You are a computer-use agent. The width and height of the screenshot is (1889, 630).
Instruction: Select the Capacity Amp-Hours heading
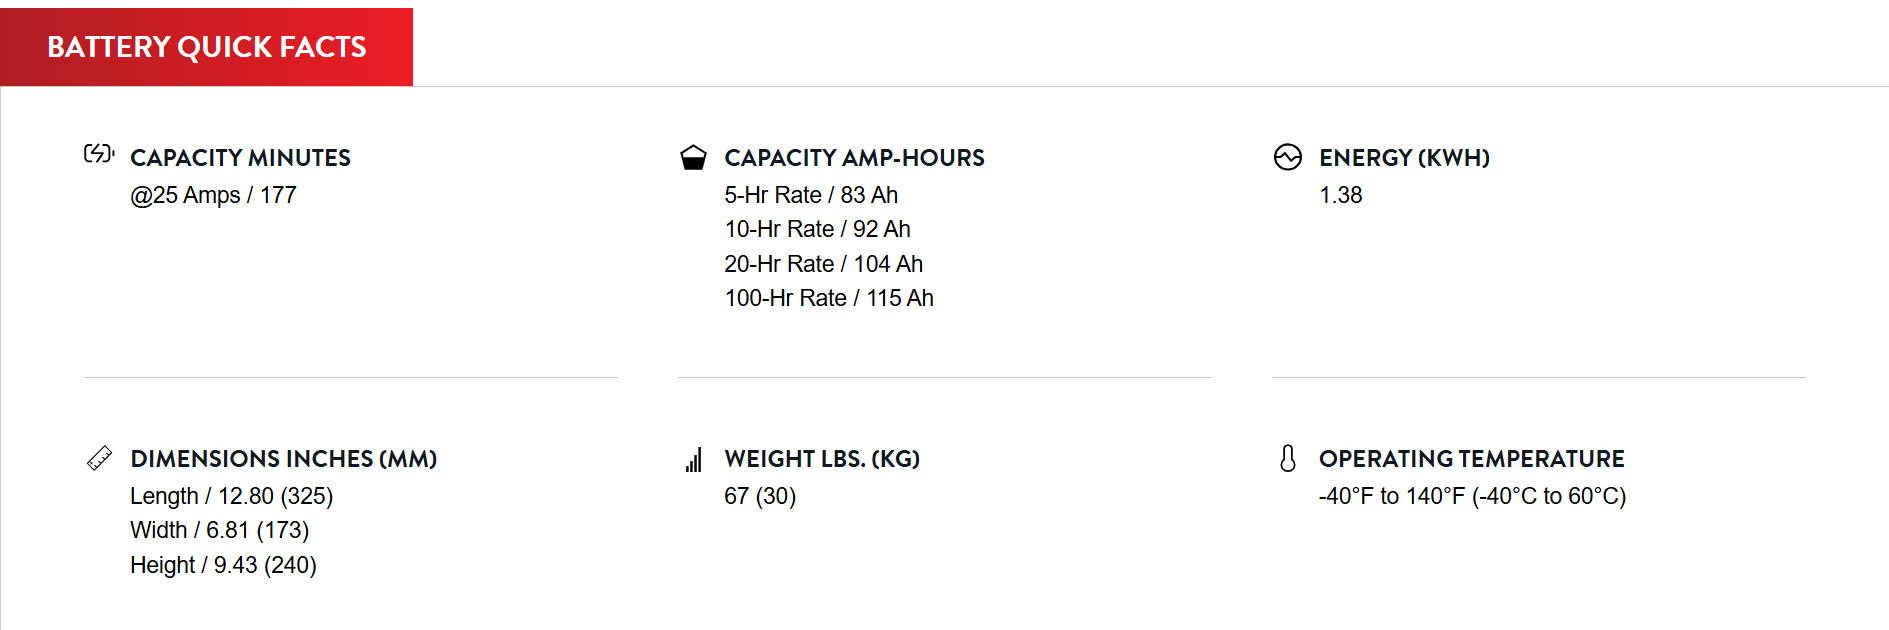click(x=854, y=158)
